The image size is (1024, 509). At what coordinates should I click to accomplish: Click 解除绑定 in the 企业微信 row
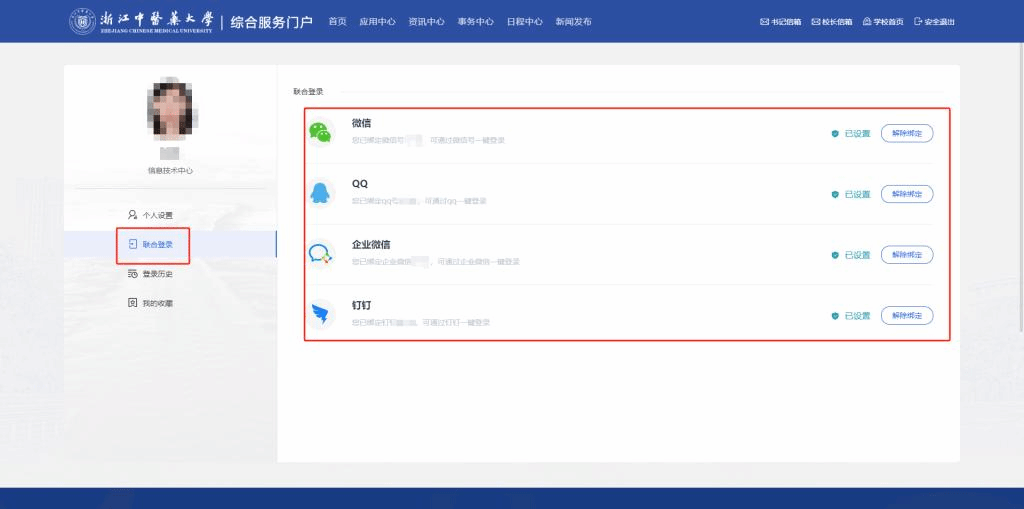[906, 255]
